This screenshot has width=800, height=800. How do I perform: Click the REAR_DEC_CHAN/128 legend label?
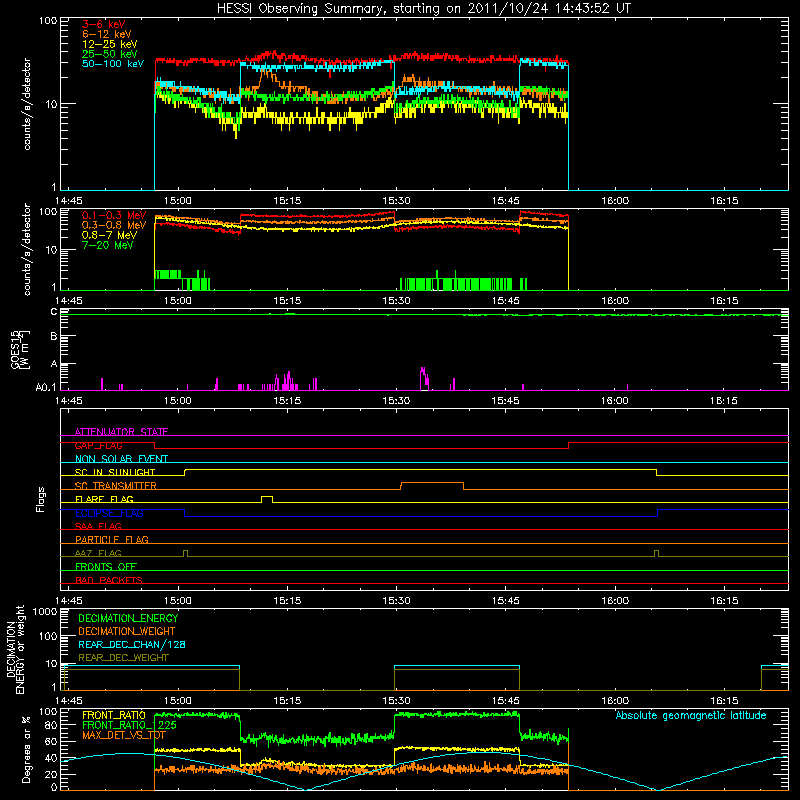132,644
